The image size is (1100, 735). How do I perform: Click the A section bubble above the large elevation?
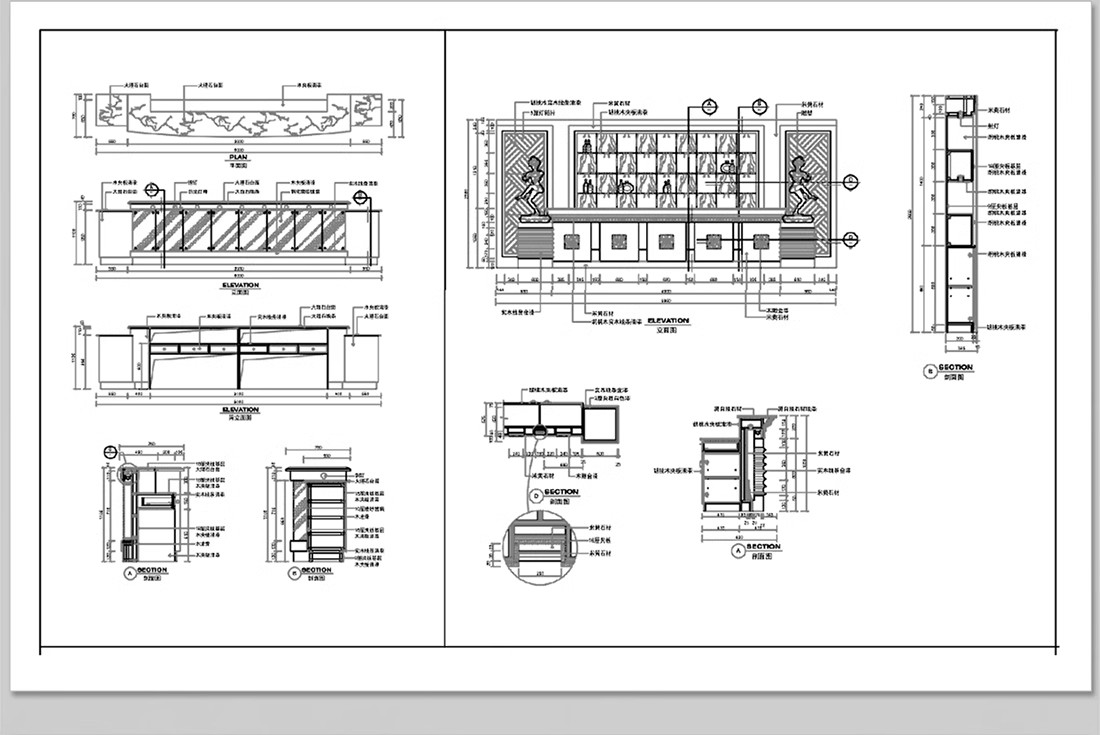[x=709, y=105]
